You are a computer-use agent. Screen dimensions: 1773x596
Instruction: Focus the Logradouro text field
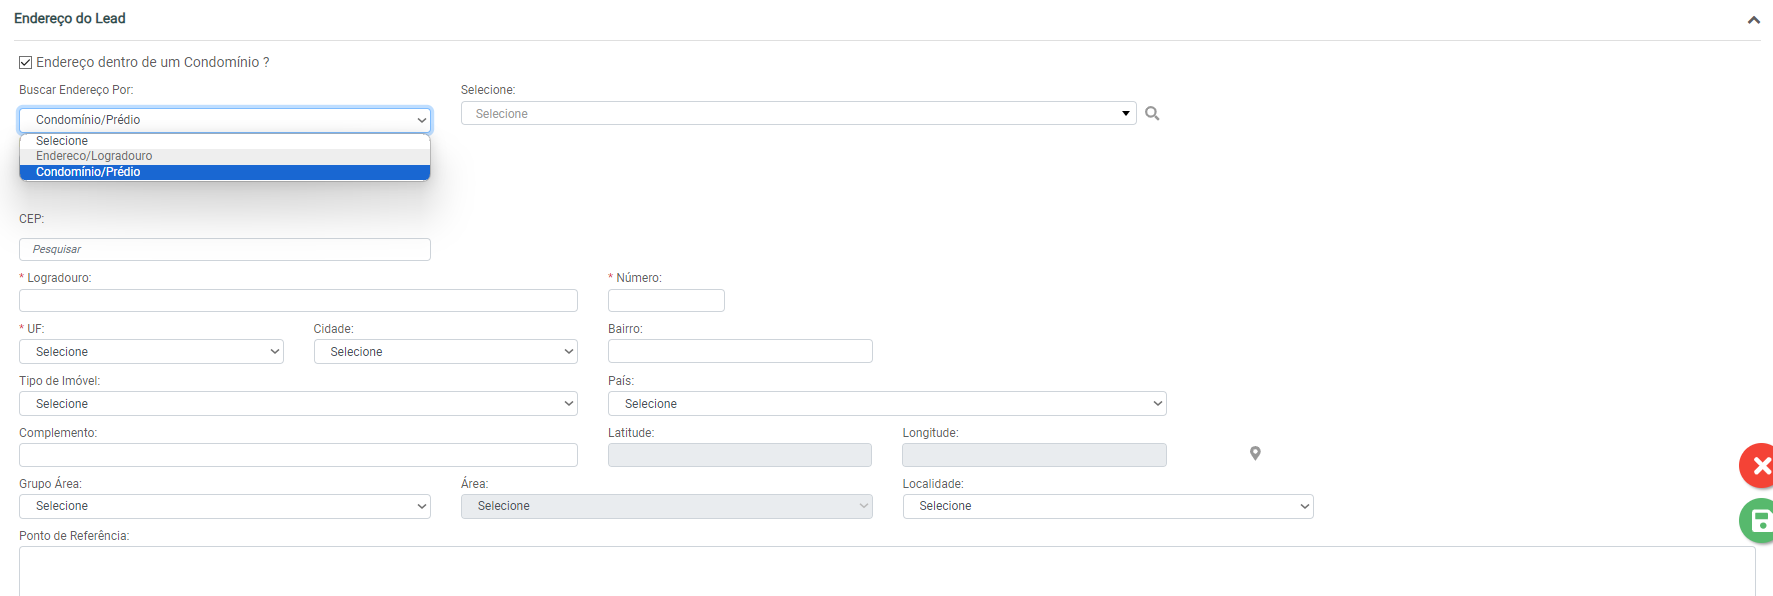click(x=298, y=301)
